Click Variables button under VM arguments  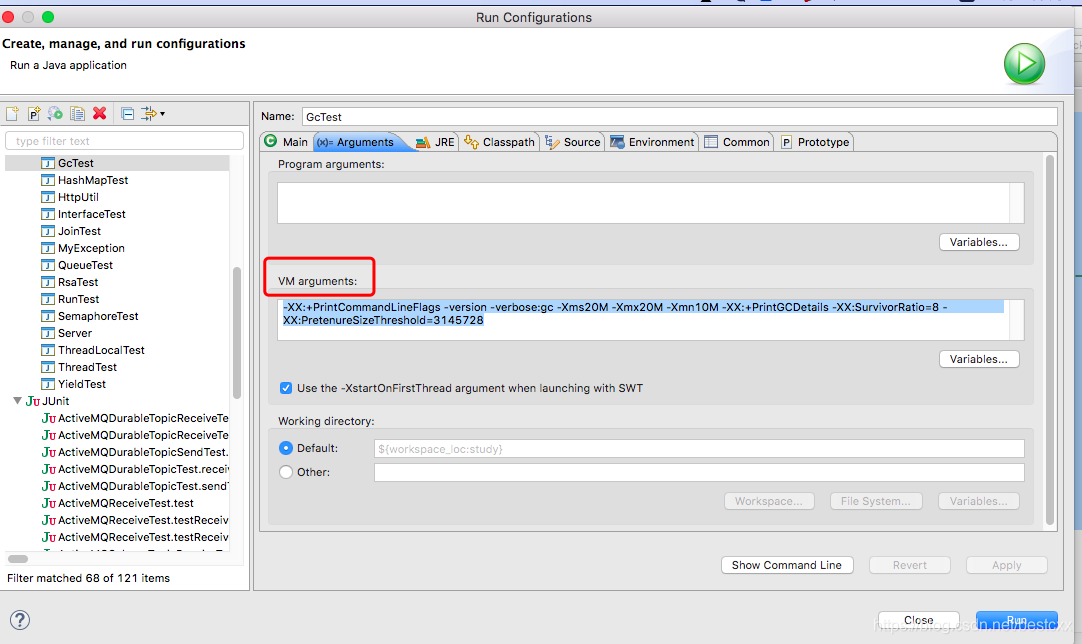pyautogui.click(x=978, y=359)
